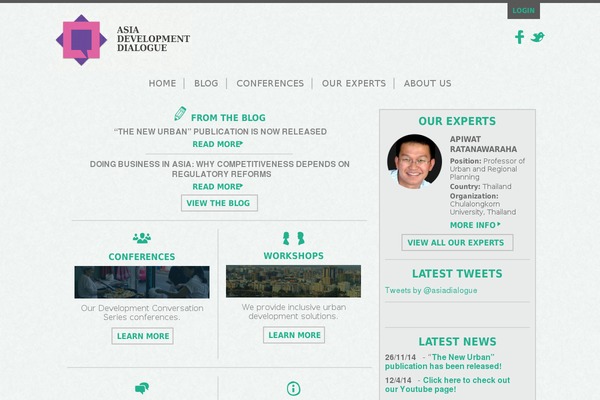Click LEARN MORE under Workshops
Screen dimensions: 600x400
tap(294, 335)
